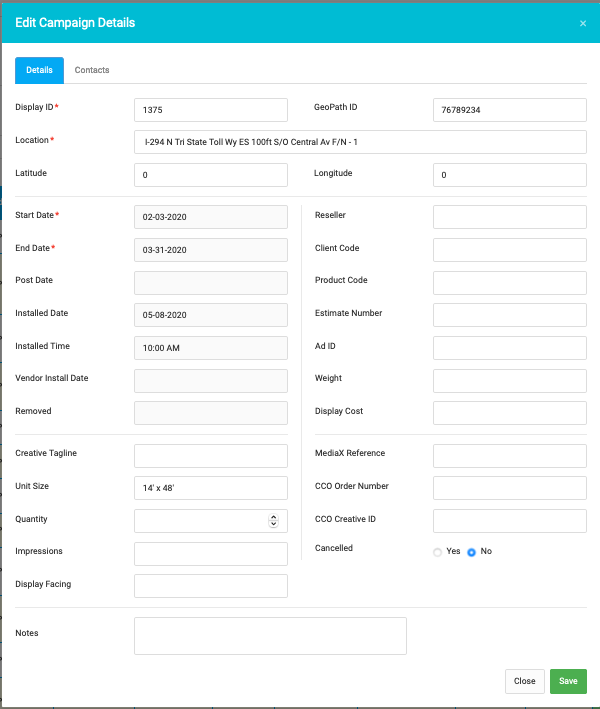Viewport: 600px width, 709px height.
Task: Click the Vendor Install Date field
Action: [211, 381]
